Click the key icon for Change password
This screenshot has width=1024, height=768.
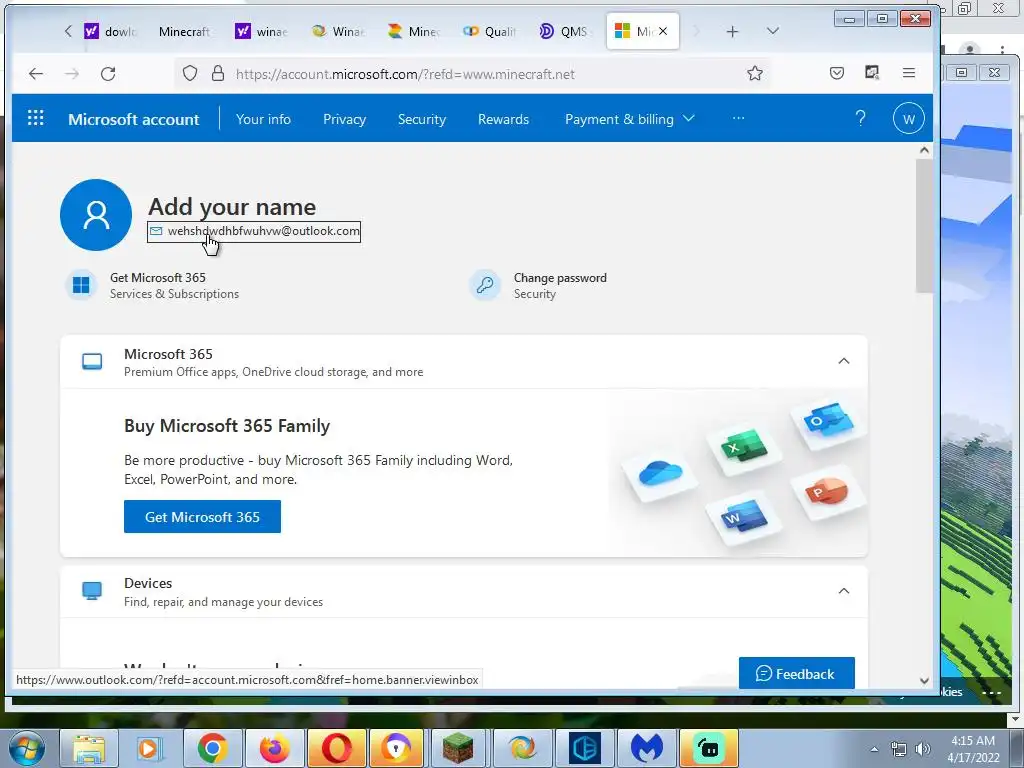click(x=485, y=285)
